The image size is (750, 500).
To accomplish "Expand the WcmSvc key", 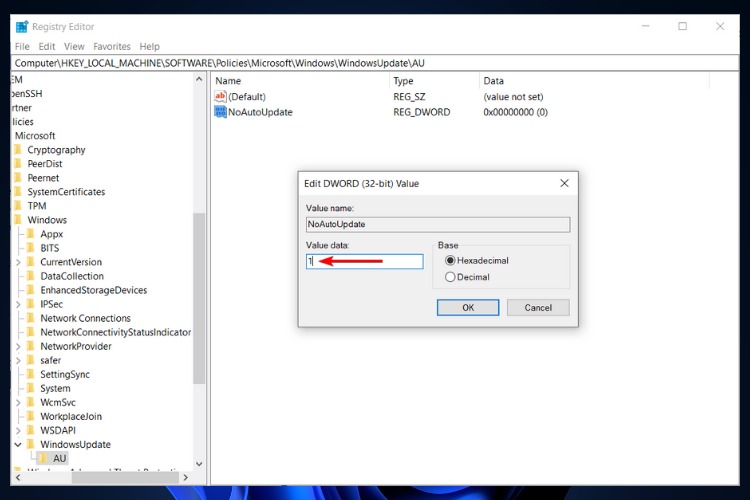I will [18, 402].
